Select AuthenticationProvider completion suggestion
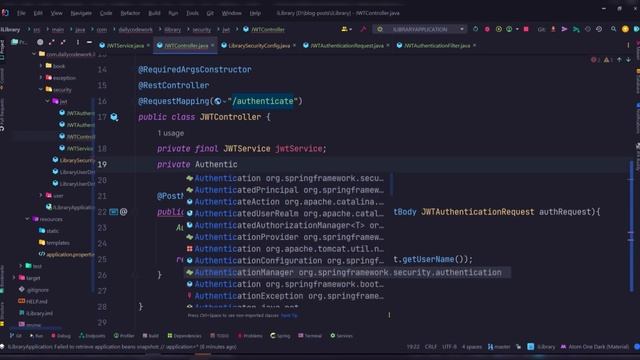Image resolution: width=640 pixels, height=360 pixels. 286,237
